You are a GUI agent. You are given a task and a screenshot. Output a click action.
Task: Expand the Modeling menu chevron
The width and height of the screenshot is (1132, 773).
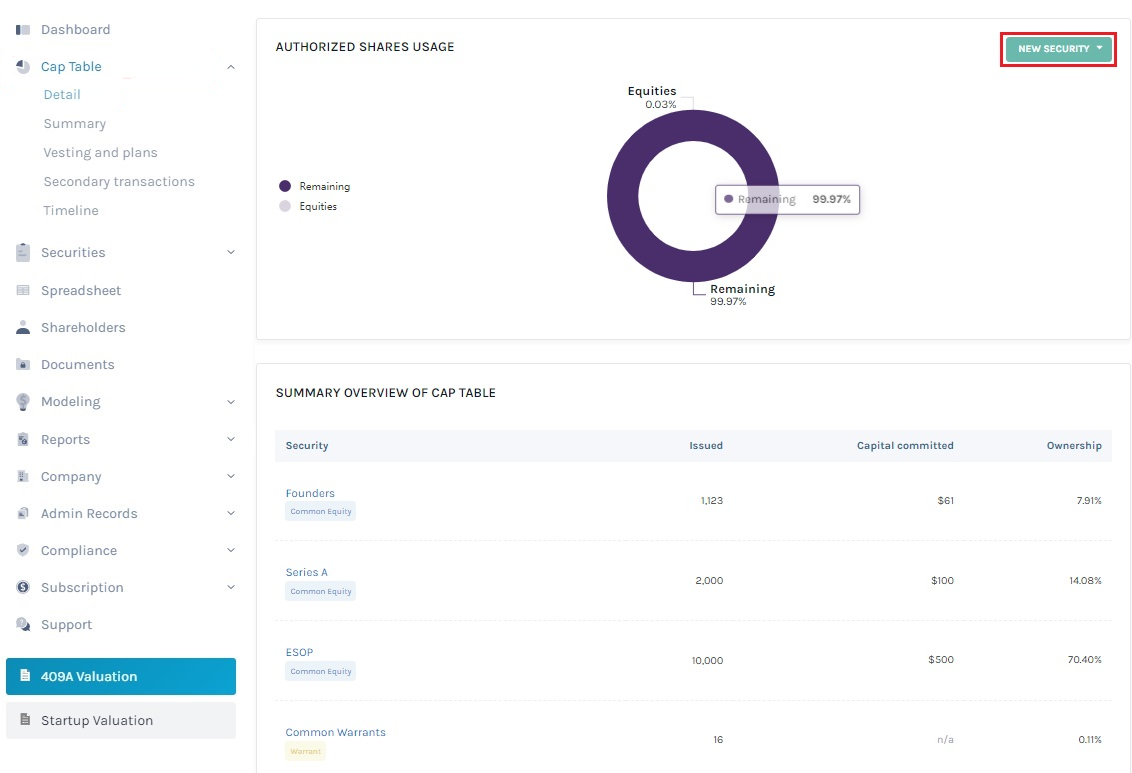pos(231,402)
